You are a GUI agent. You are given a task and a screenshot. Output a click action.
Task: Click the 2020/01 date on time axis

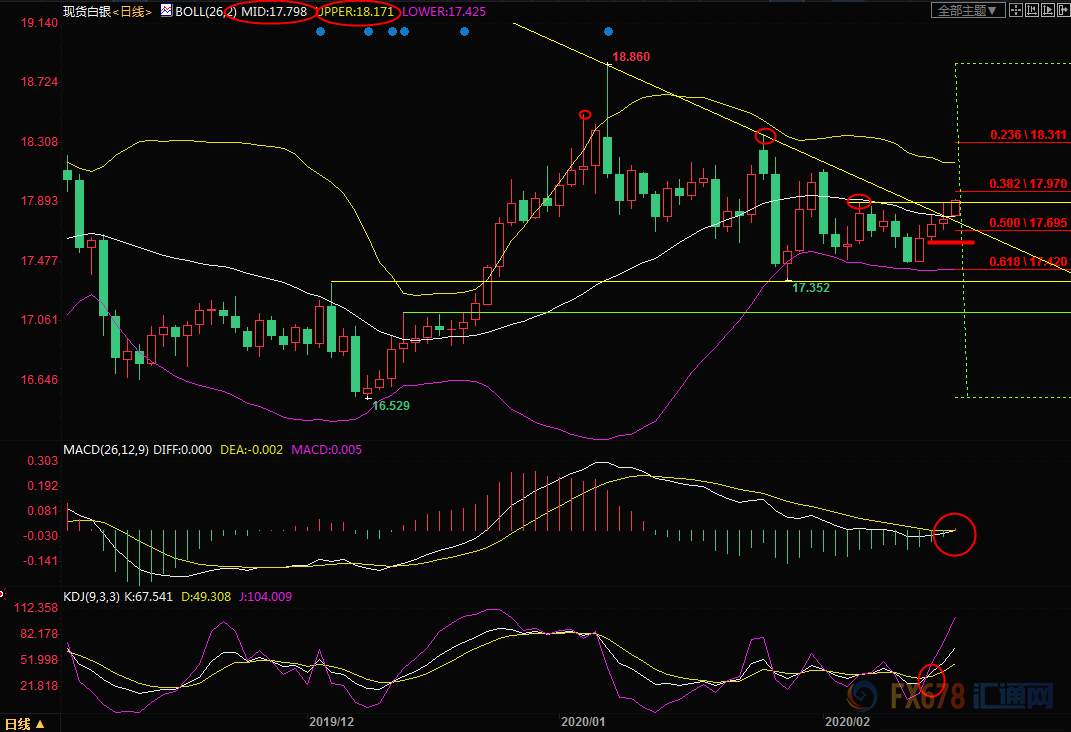coord(584,720)
